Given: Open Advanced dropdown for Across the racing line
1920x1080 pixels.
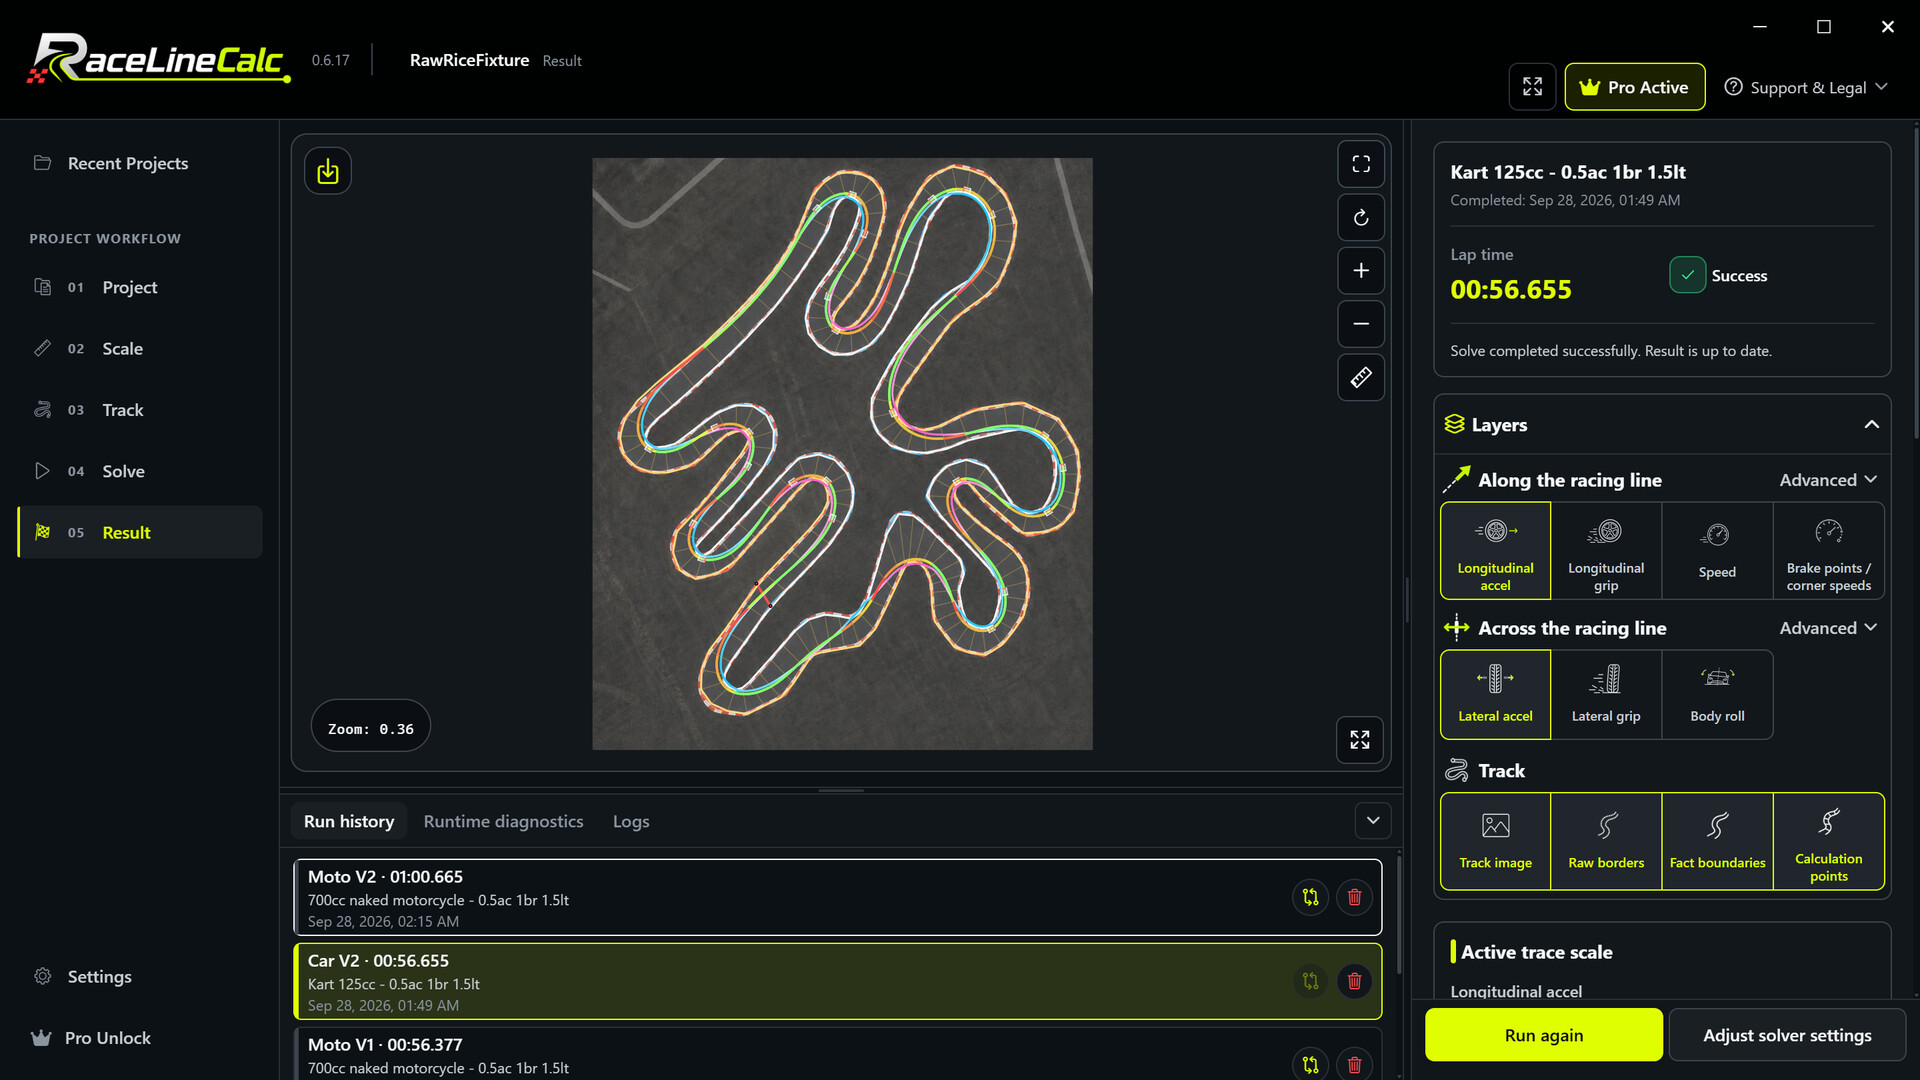Looking at the screenshot, I should (1828, 628).
